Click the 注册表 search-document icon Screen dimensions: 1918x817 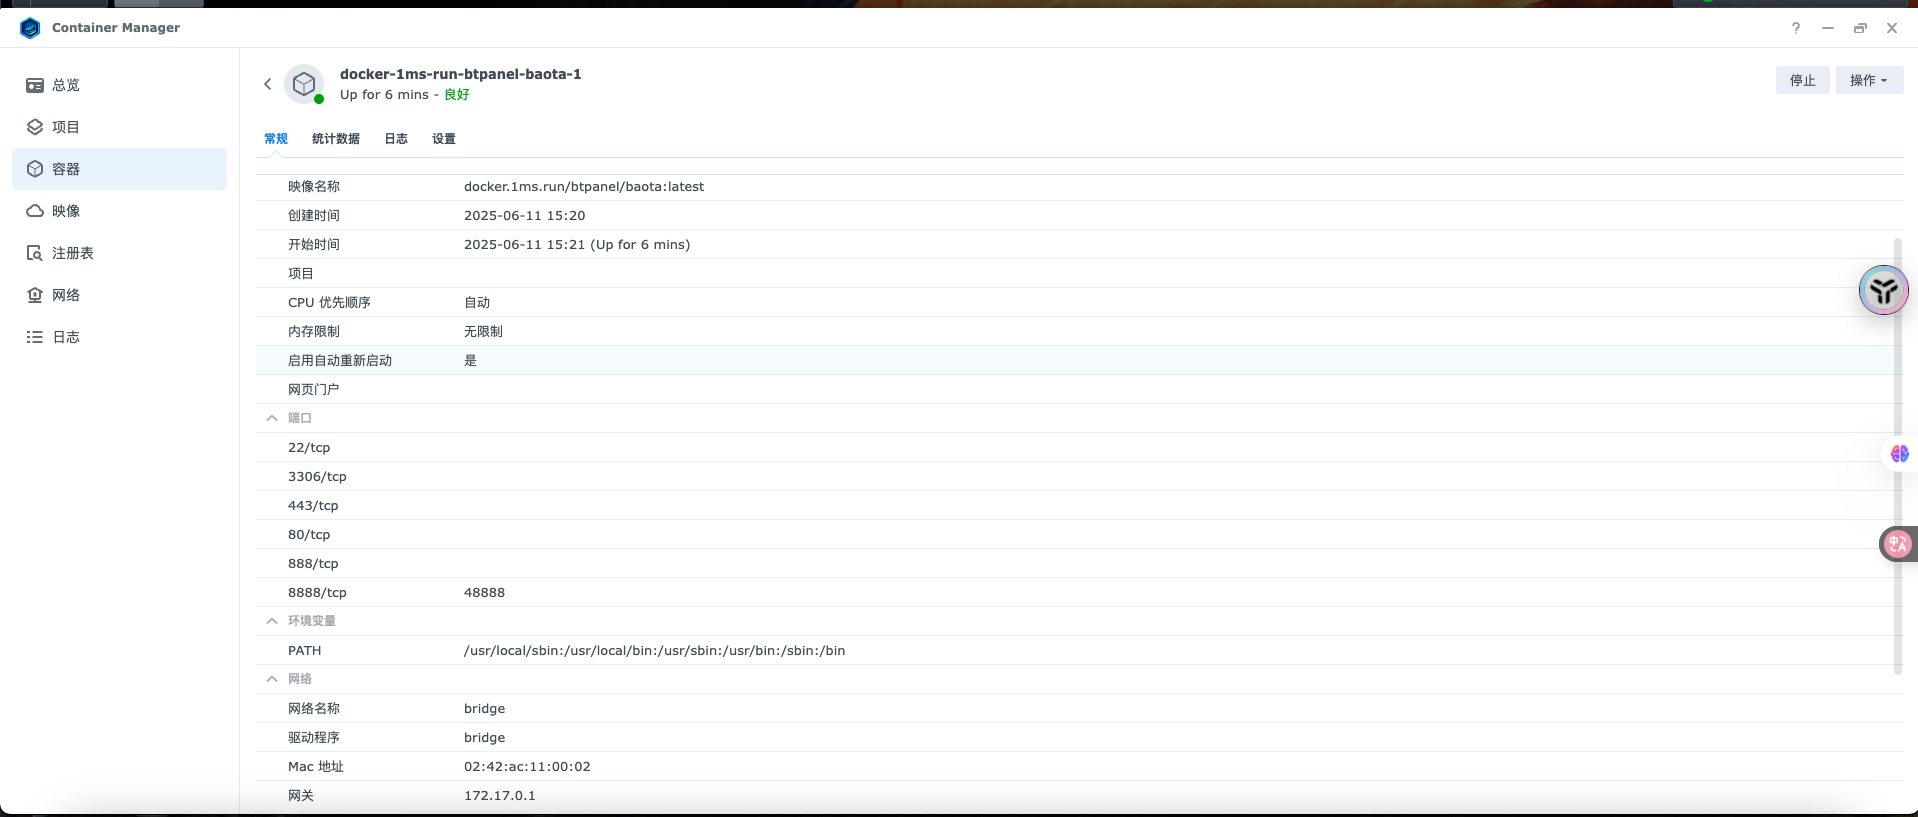click(x=35, y=253)
